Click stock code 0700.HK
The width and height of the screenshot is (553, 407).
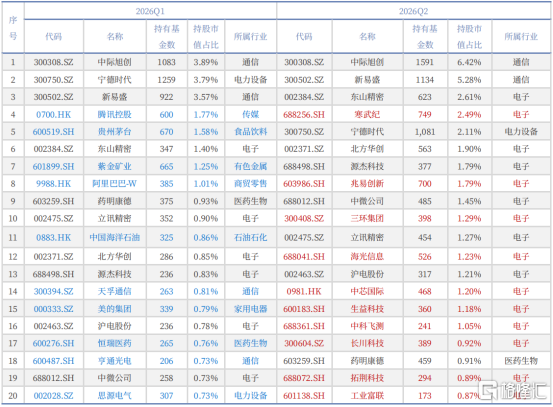[54, 115]
